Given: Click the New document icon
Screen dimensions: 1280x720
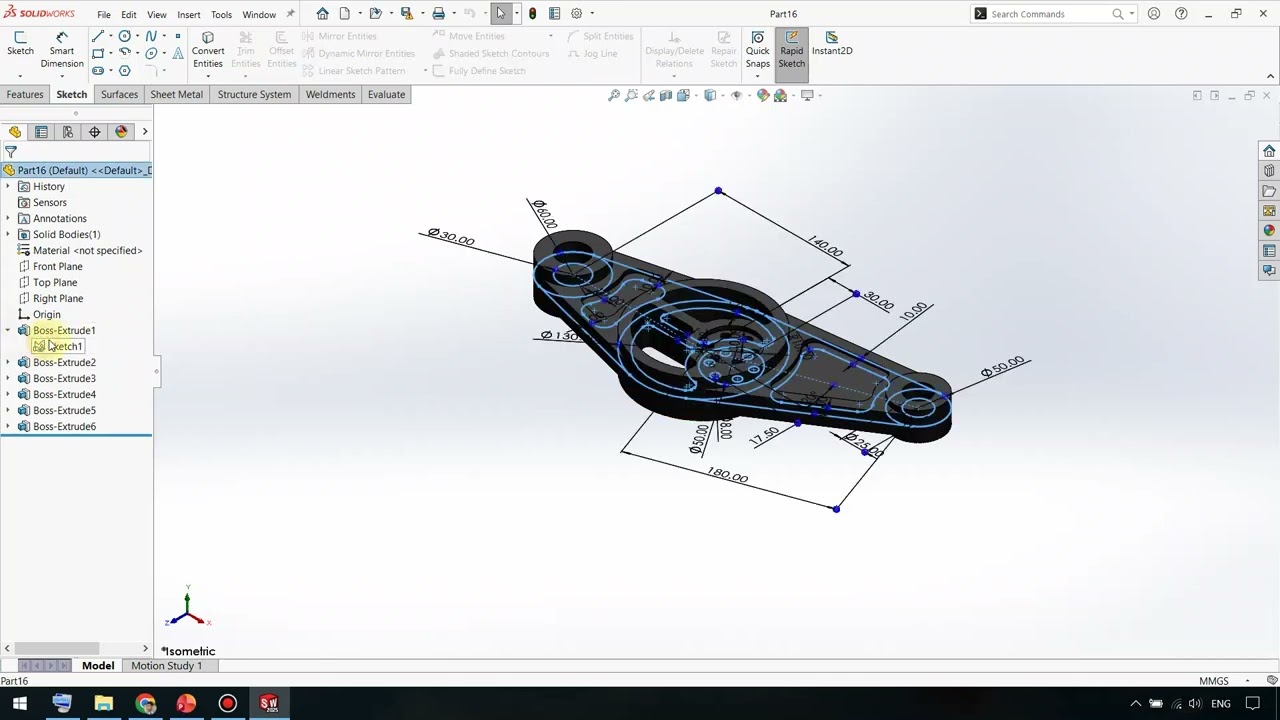Looking at the screenshot, I should 345,14.
